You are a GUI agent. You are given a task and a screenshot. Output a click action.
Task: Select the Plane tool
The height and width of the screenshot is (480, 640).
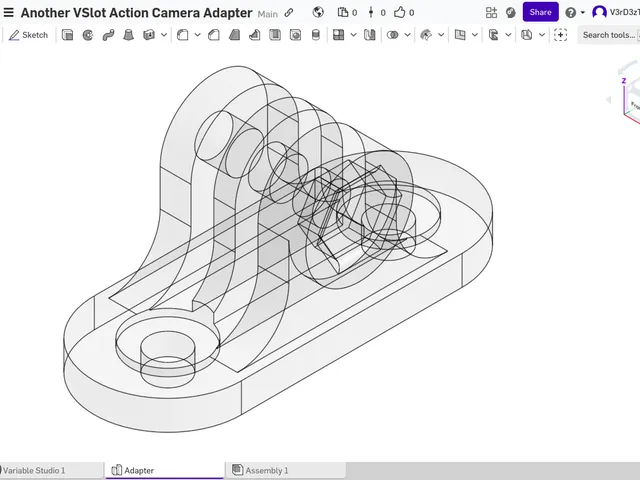tap(460, 35)
